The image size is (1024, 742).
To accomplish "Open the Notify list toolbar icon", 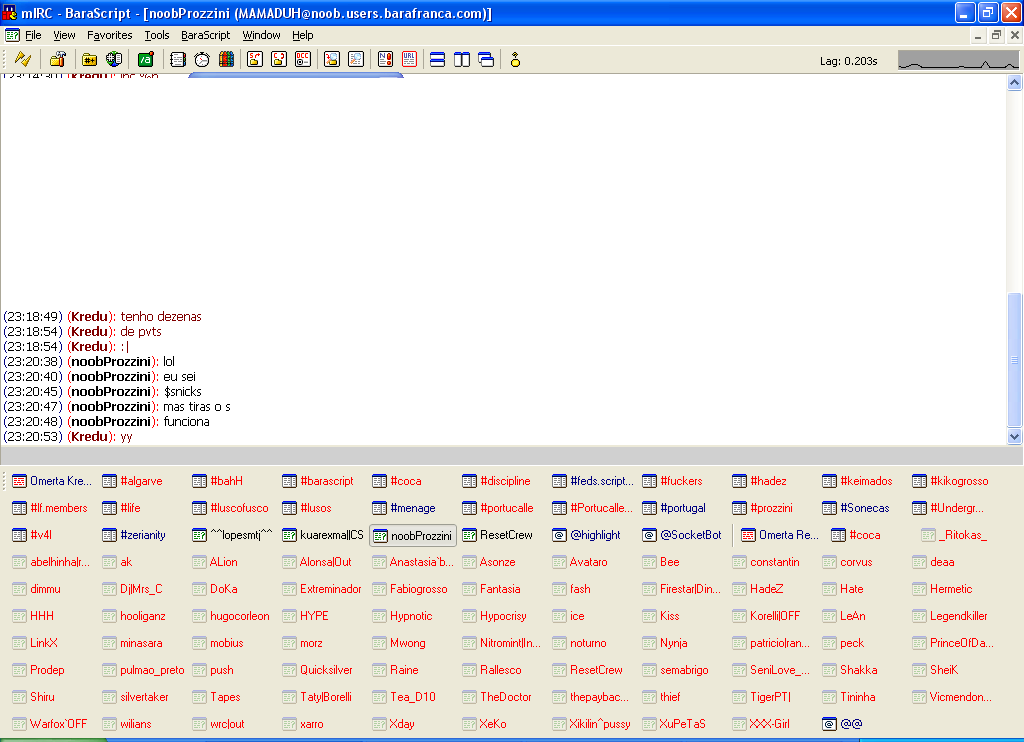I will [385, 59].
